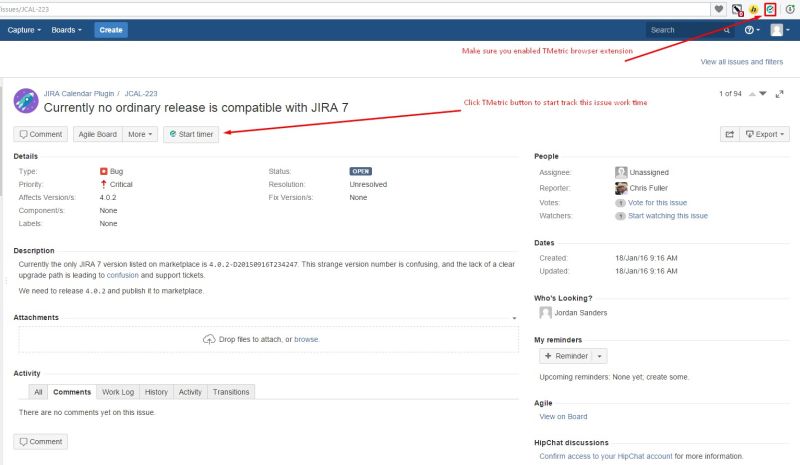Click the TMetric extension icon in browser toolbar

coord(770,9)
